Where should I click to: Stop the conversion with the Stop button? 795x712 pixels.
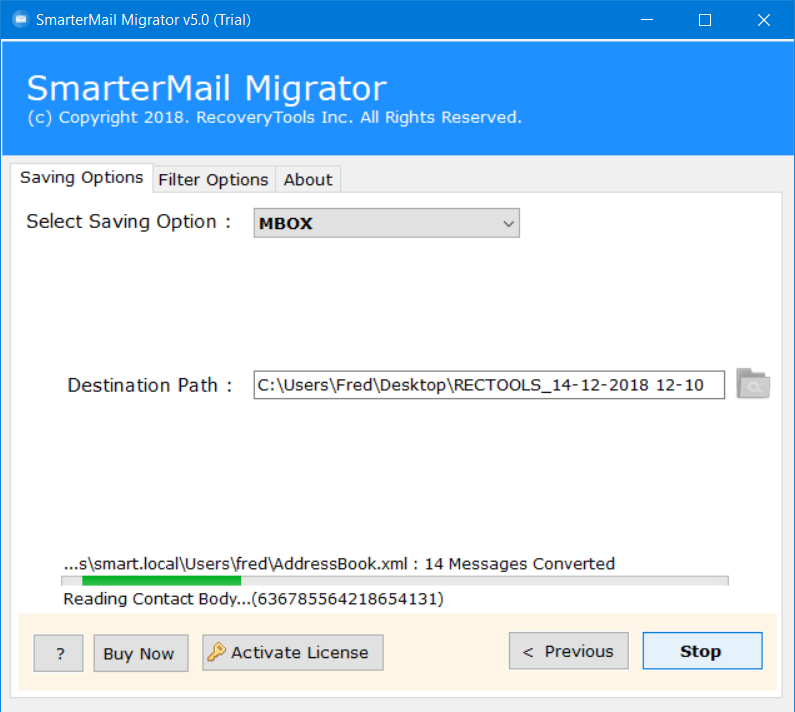702,651
